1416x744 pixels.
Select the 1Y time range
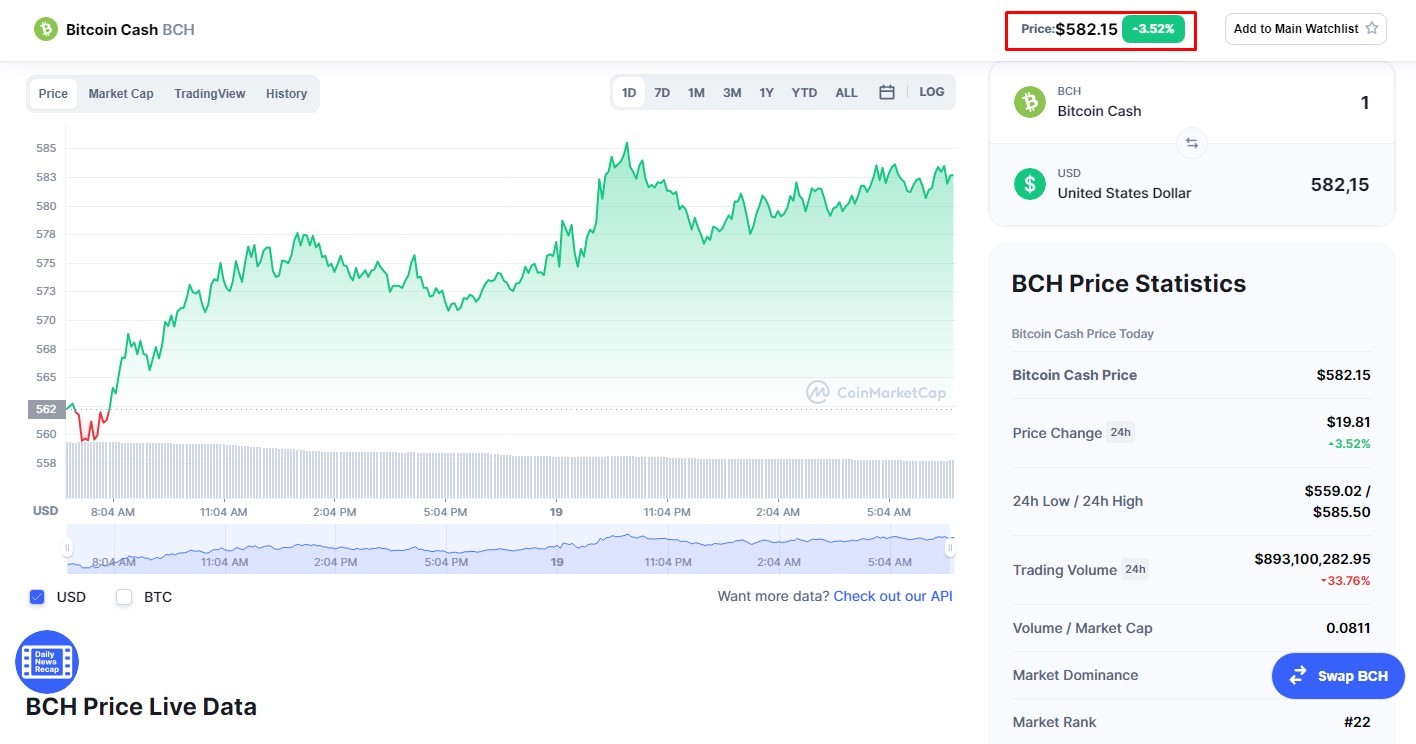tap(766, 92)
